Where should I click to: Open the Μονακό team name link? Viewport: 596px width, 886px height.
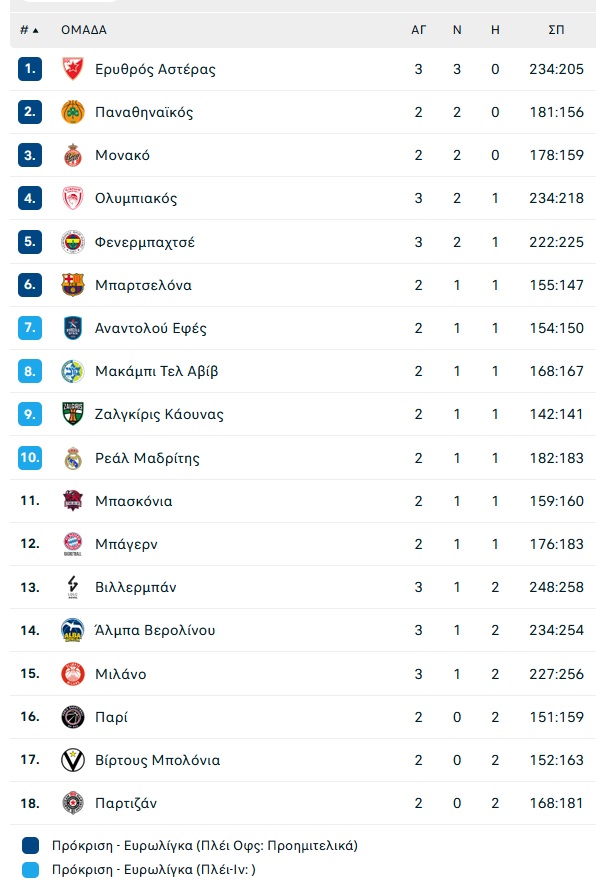point(123,155)
